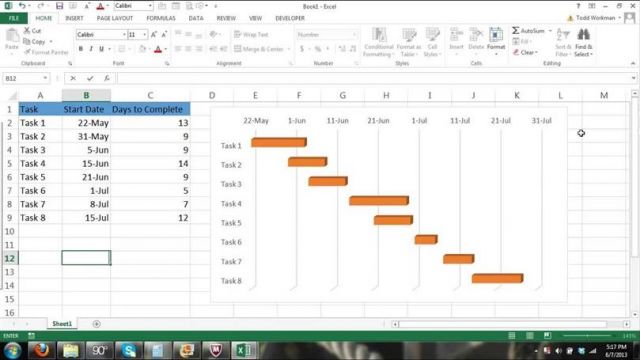Open Firefox from the taskbar
Image resolution: width=640 pixels, height=360 pixels.
[x=41, y=350]
